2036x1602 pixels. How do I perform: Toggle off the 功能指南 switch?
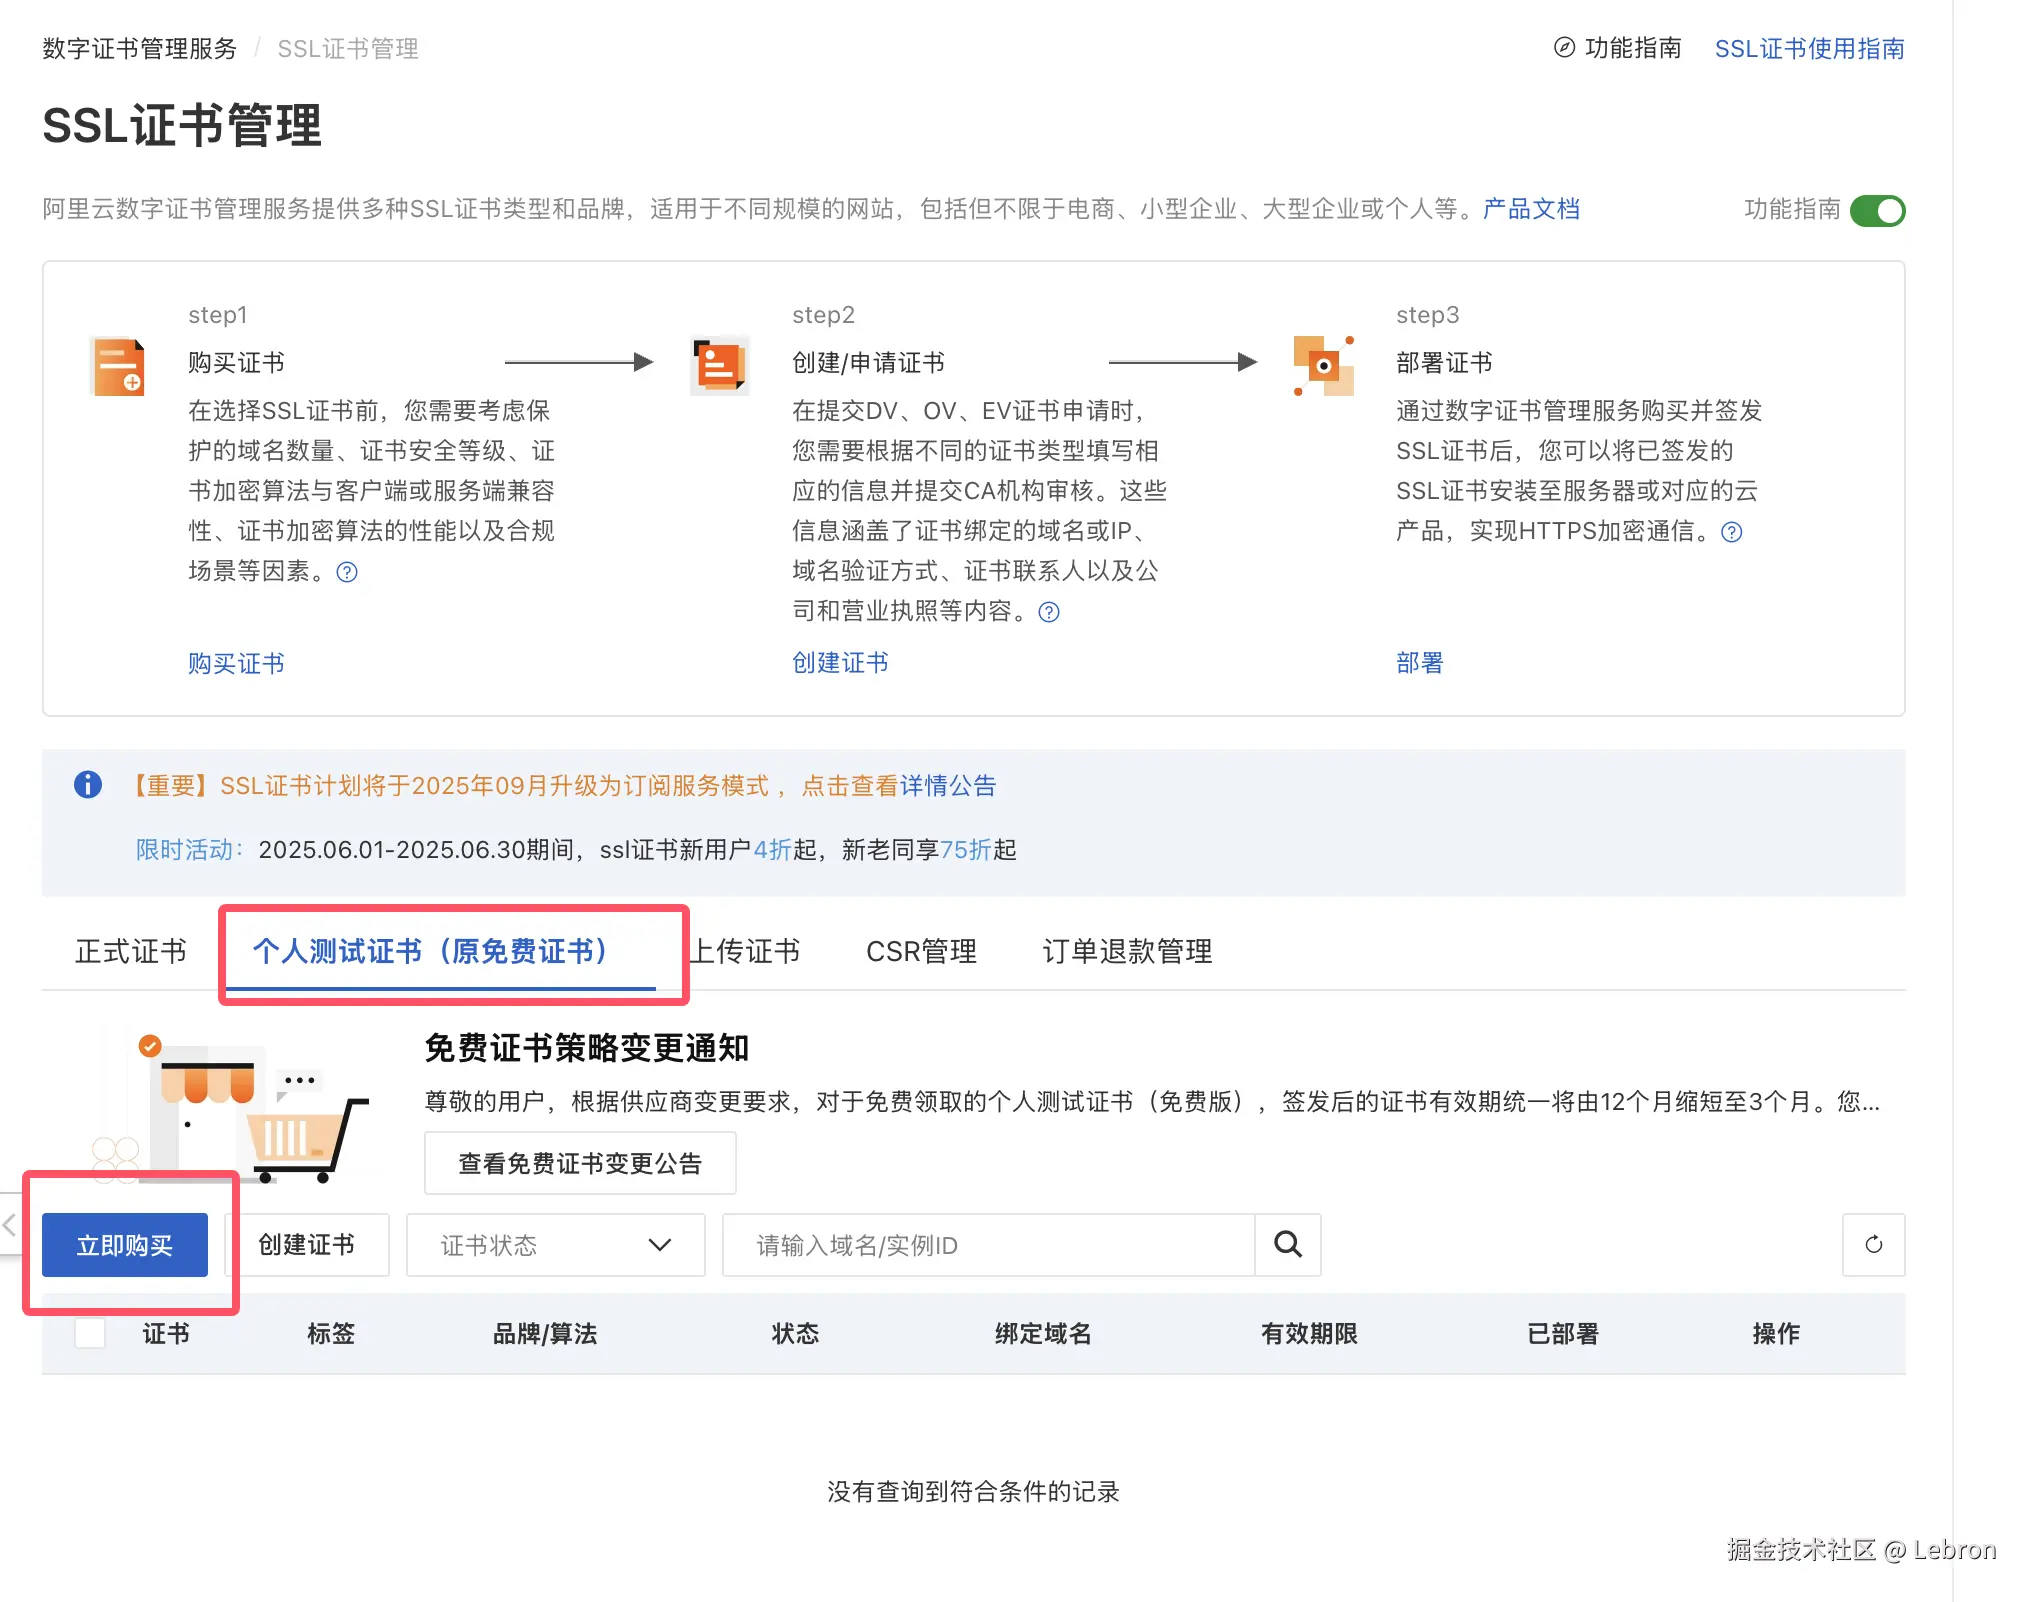(1878, 211)
